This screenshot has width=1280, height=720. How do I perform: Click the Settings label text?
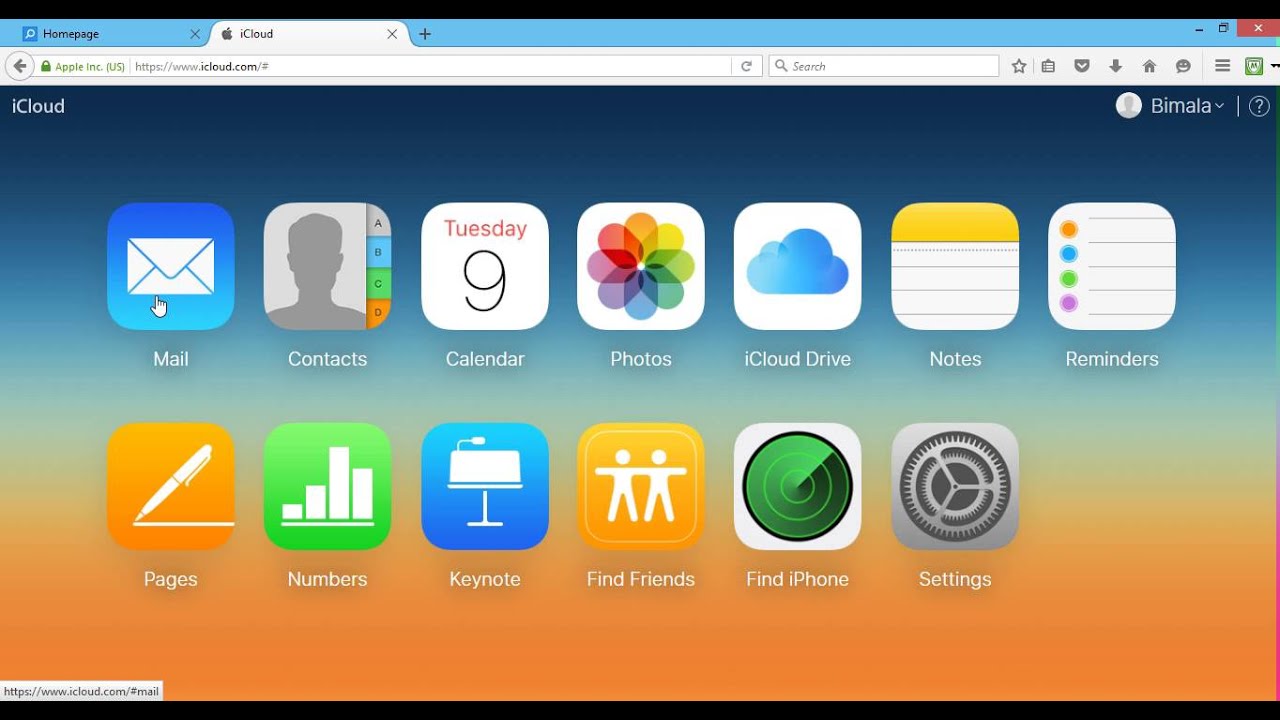(955, 579)
